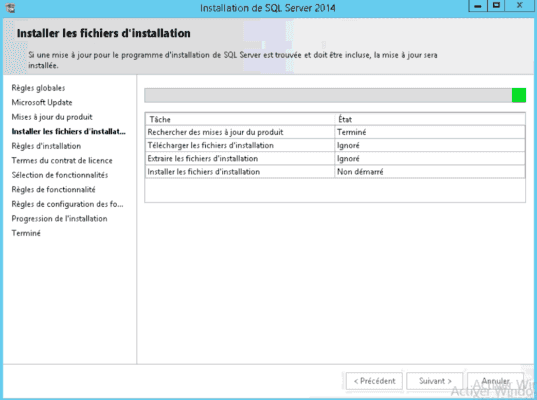Click the Terminé status cell in the table
Image resolution: width=537 pixels, height=400 pixels.
pos(429,132)
